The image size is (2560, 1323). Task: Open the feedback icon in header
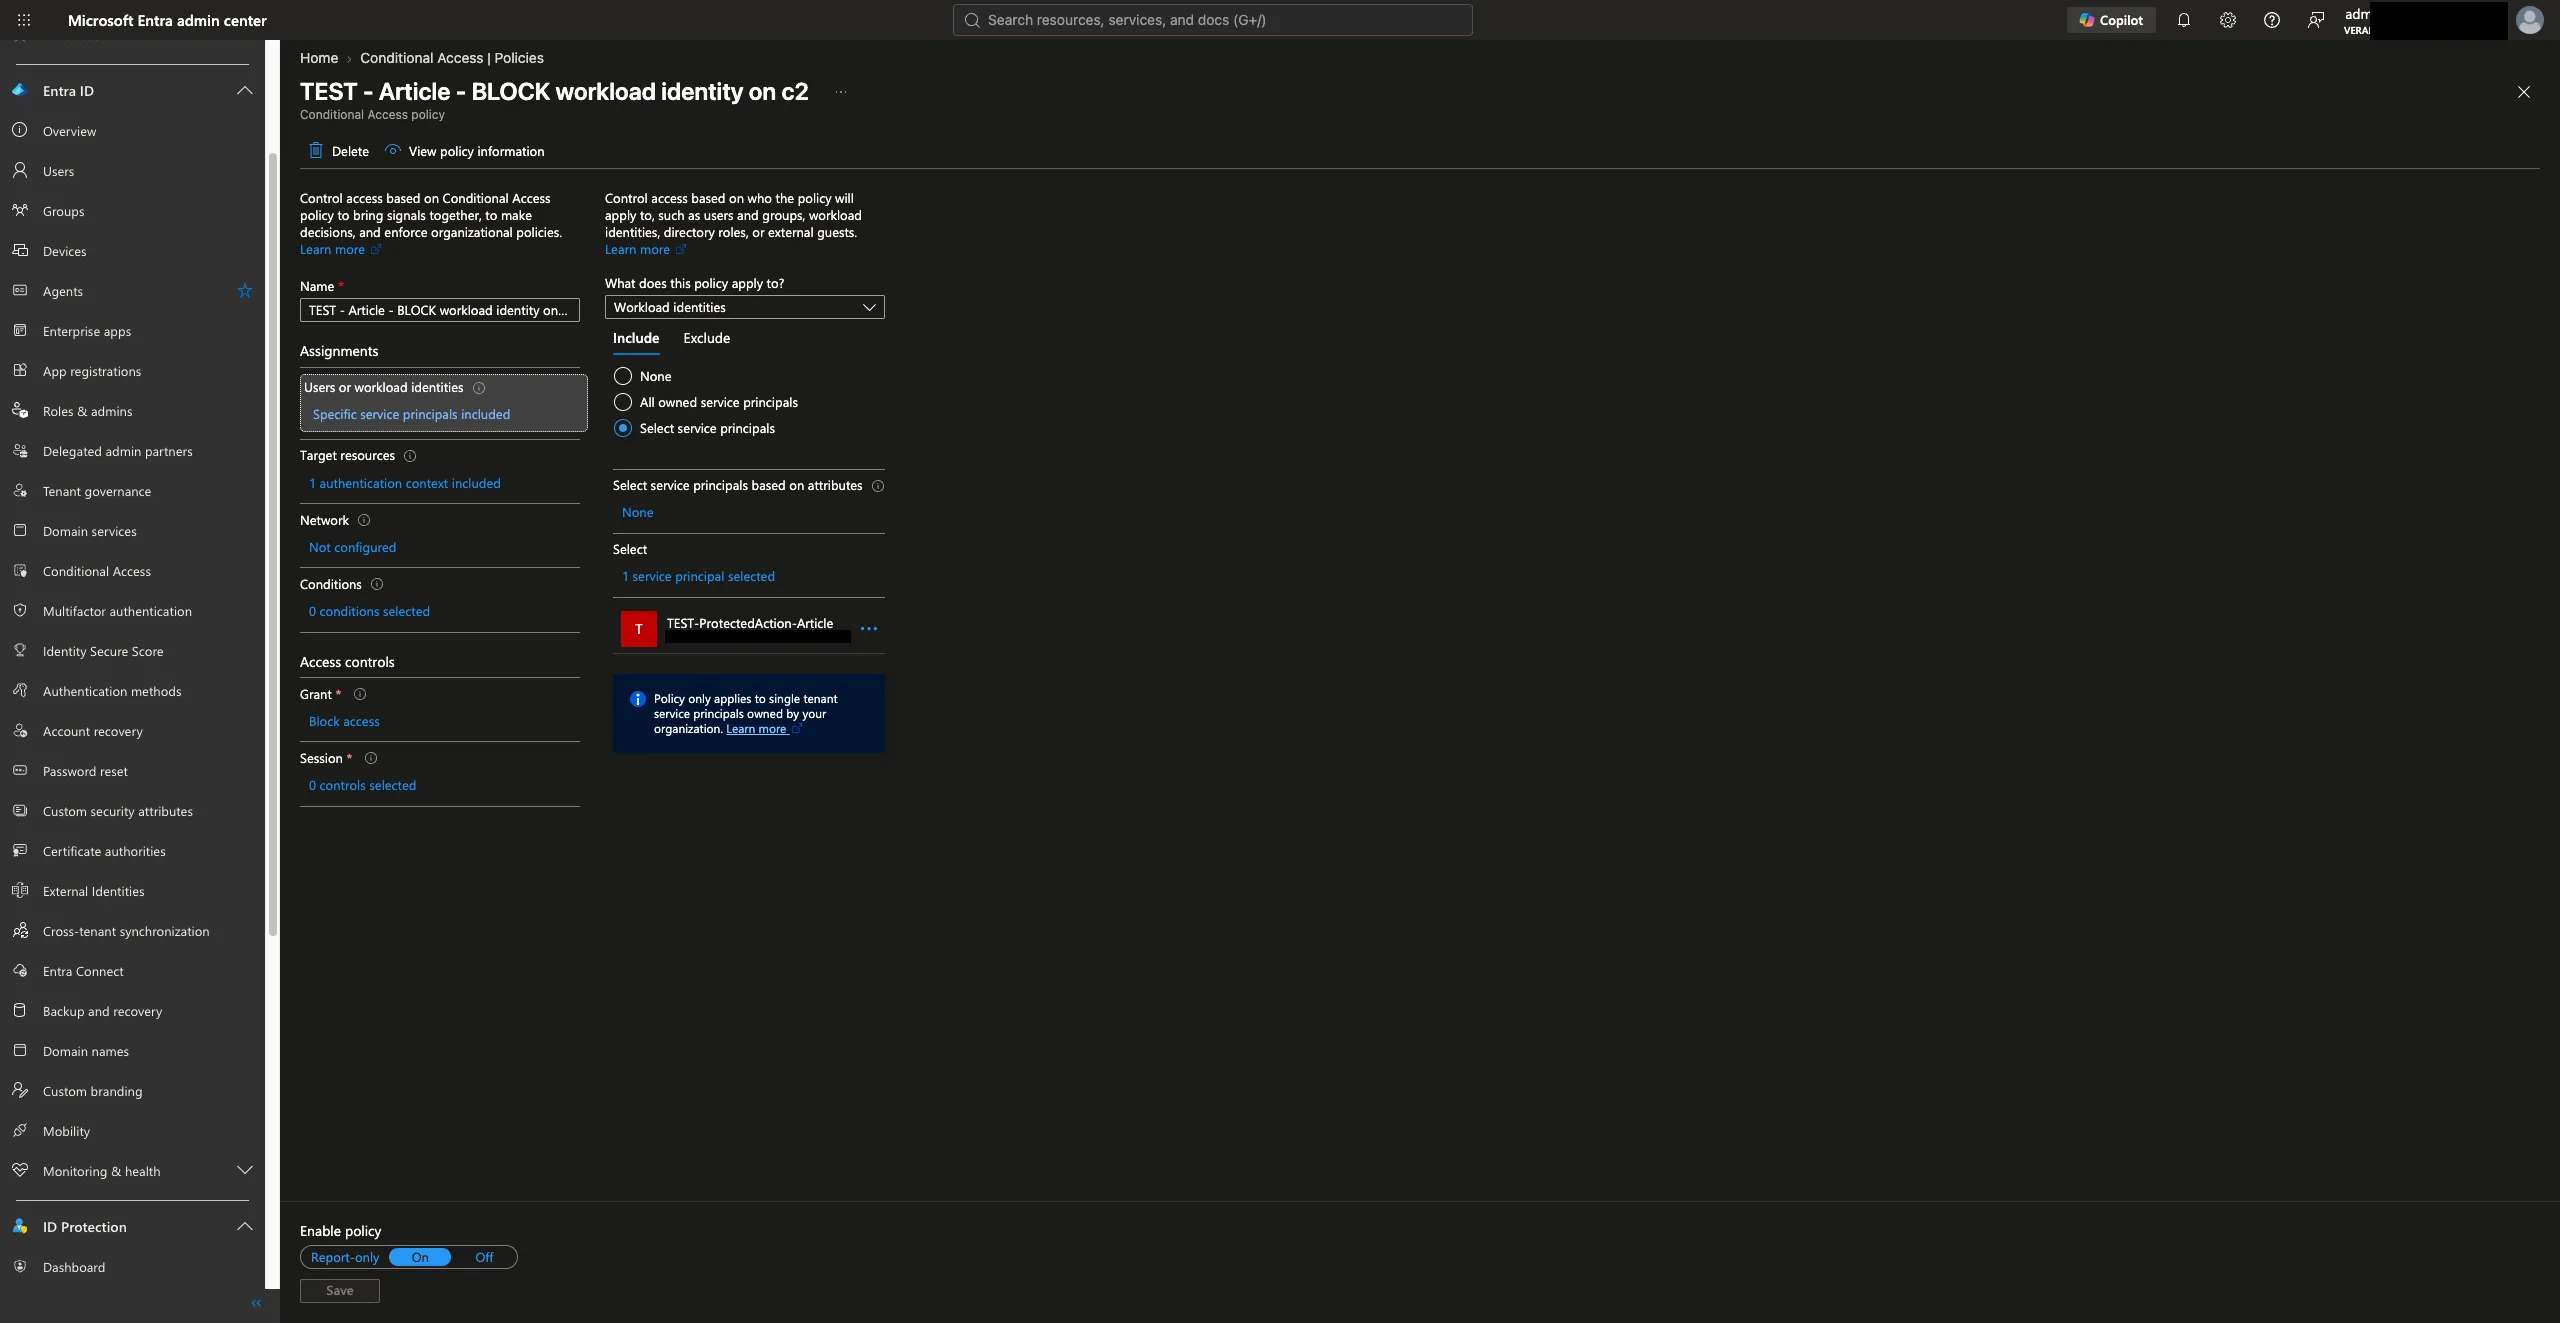[2315, 20]
